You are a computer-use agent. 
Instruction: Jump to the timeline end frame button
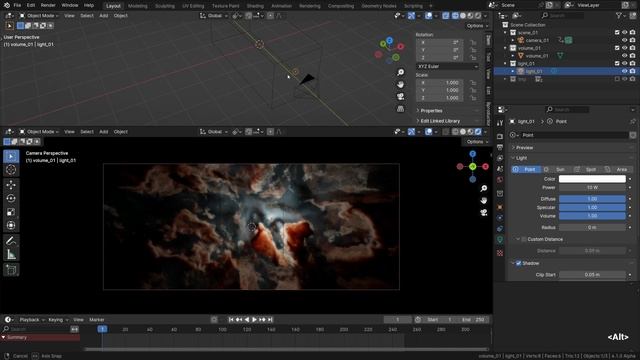(270, 320)
